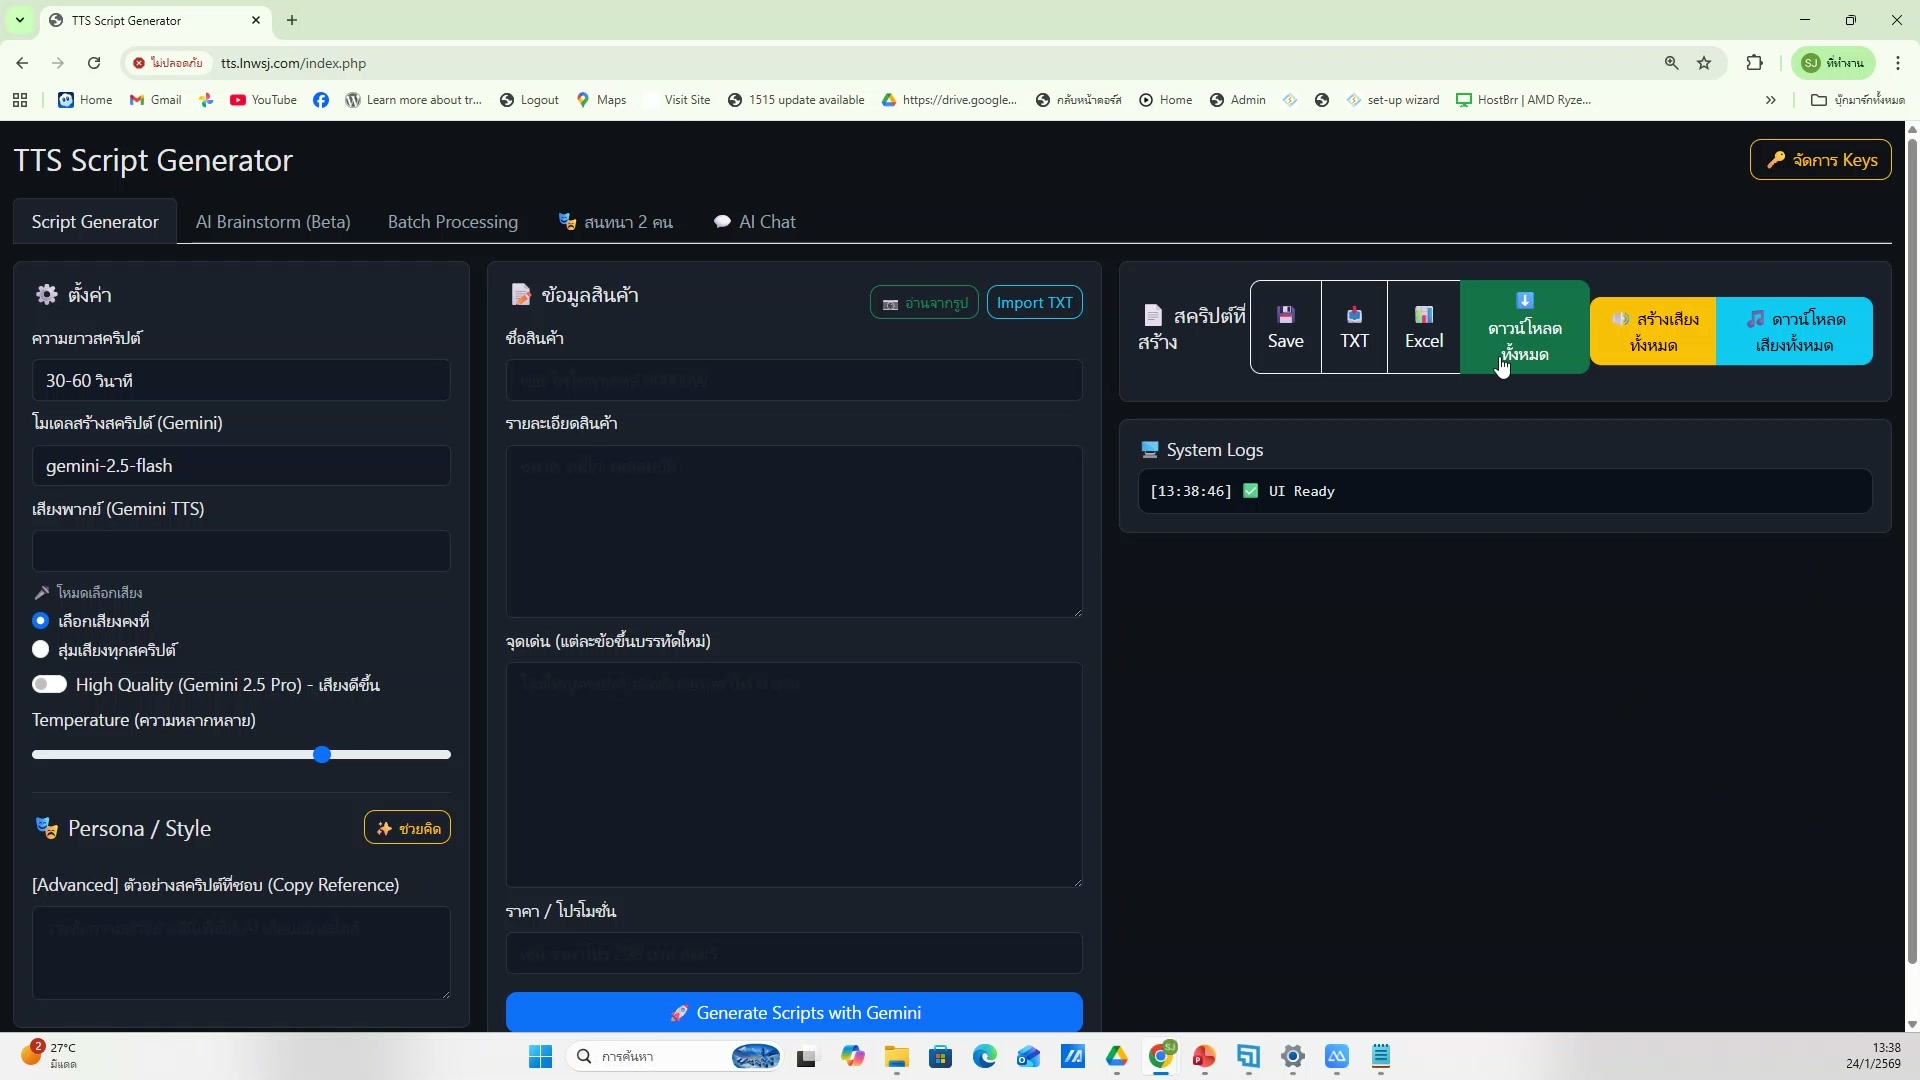Open the Gemini TTS voice dropdown
Screen dimensions: 1920x1080
241,552
